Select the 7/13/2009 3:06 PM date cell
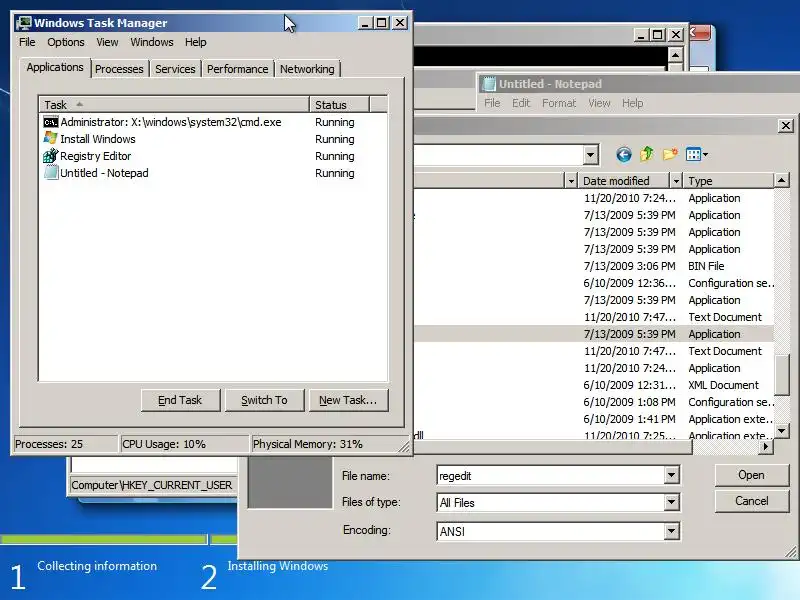800x600 pixels. pyautogui.click(x=629, y=266)
